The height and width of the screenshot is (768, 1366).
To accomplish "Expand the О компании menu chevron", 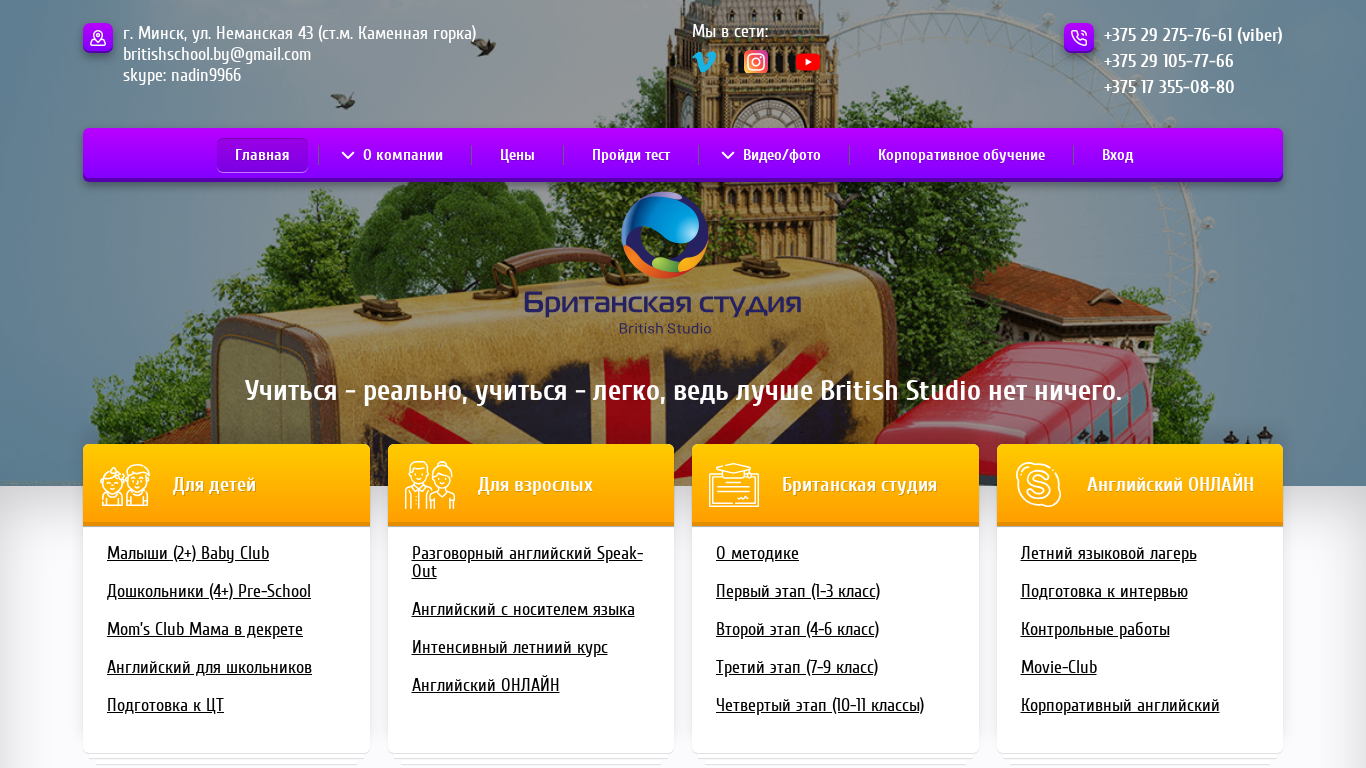I will pyautogui.click(x=348, y=155).
